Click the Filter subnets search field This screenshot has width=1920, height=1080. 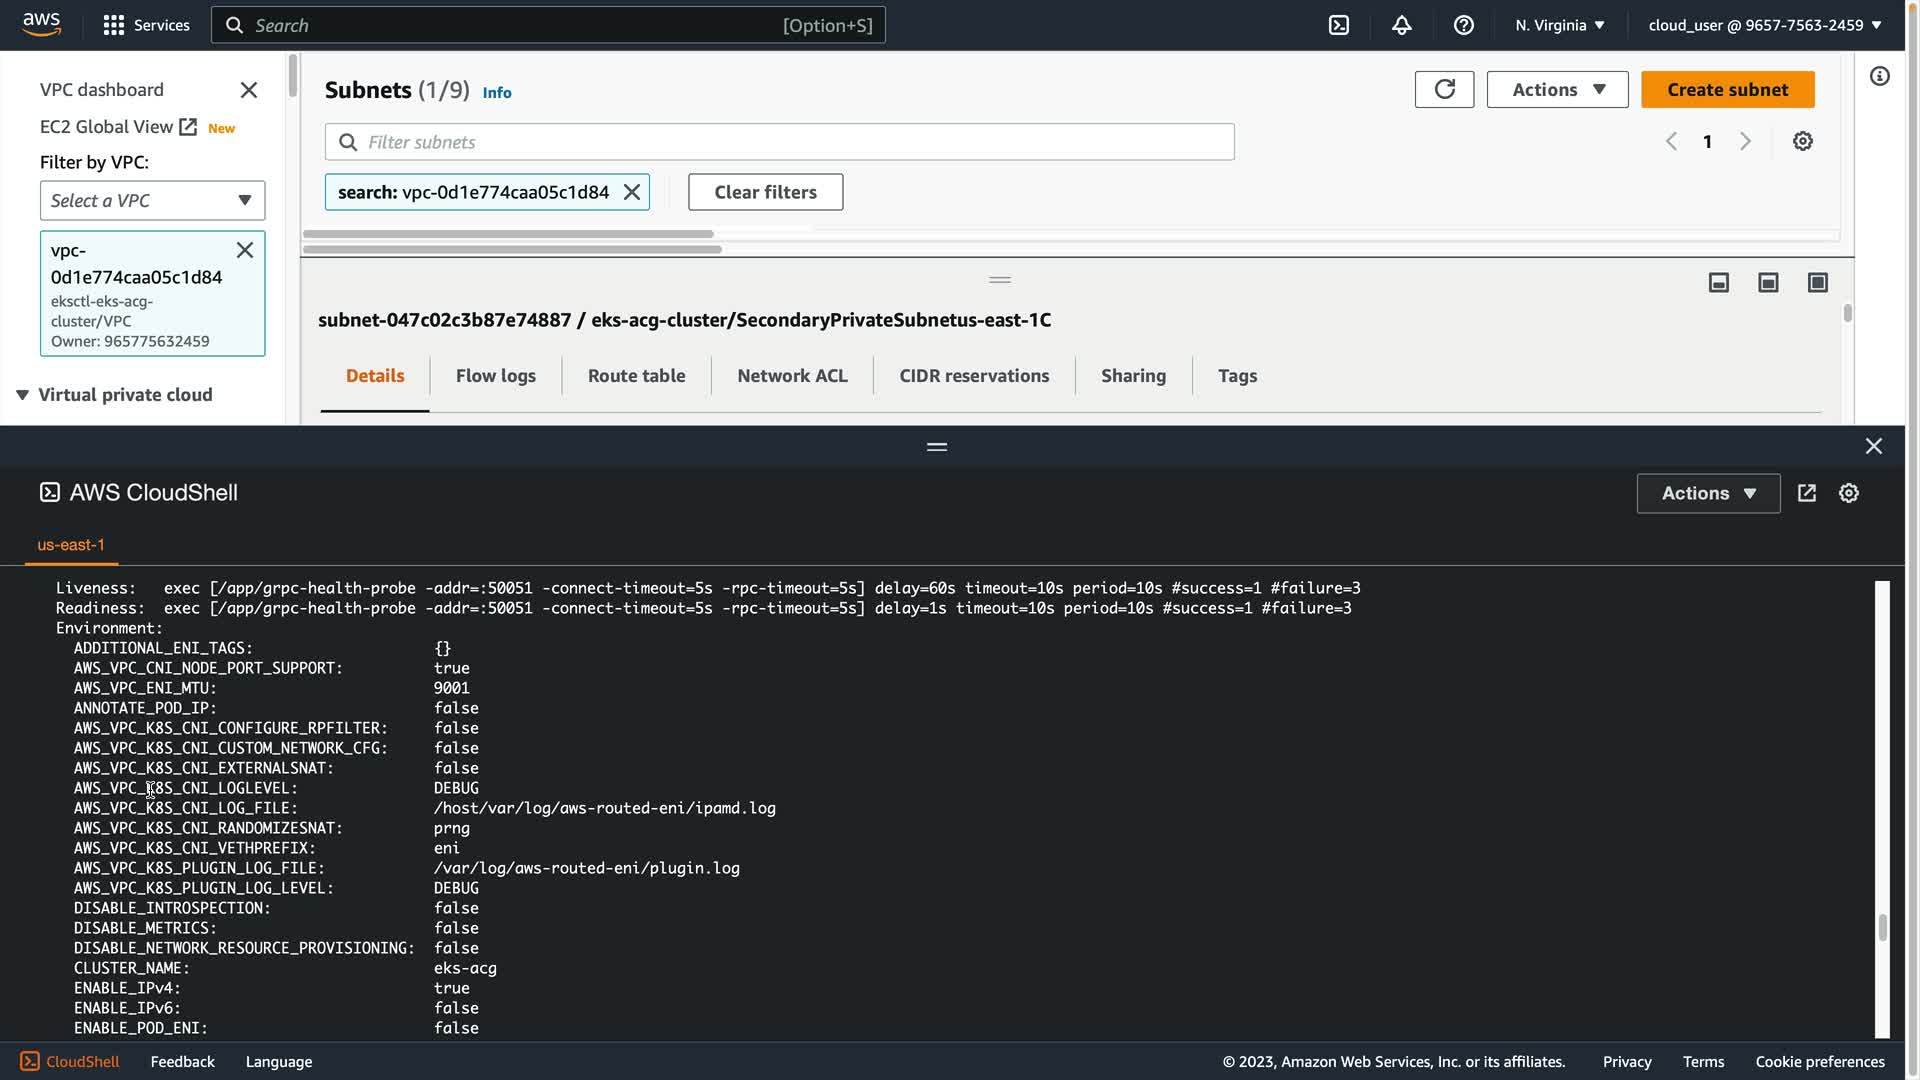coord(780,142)
